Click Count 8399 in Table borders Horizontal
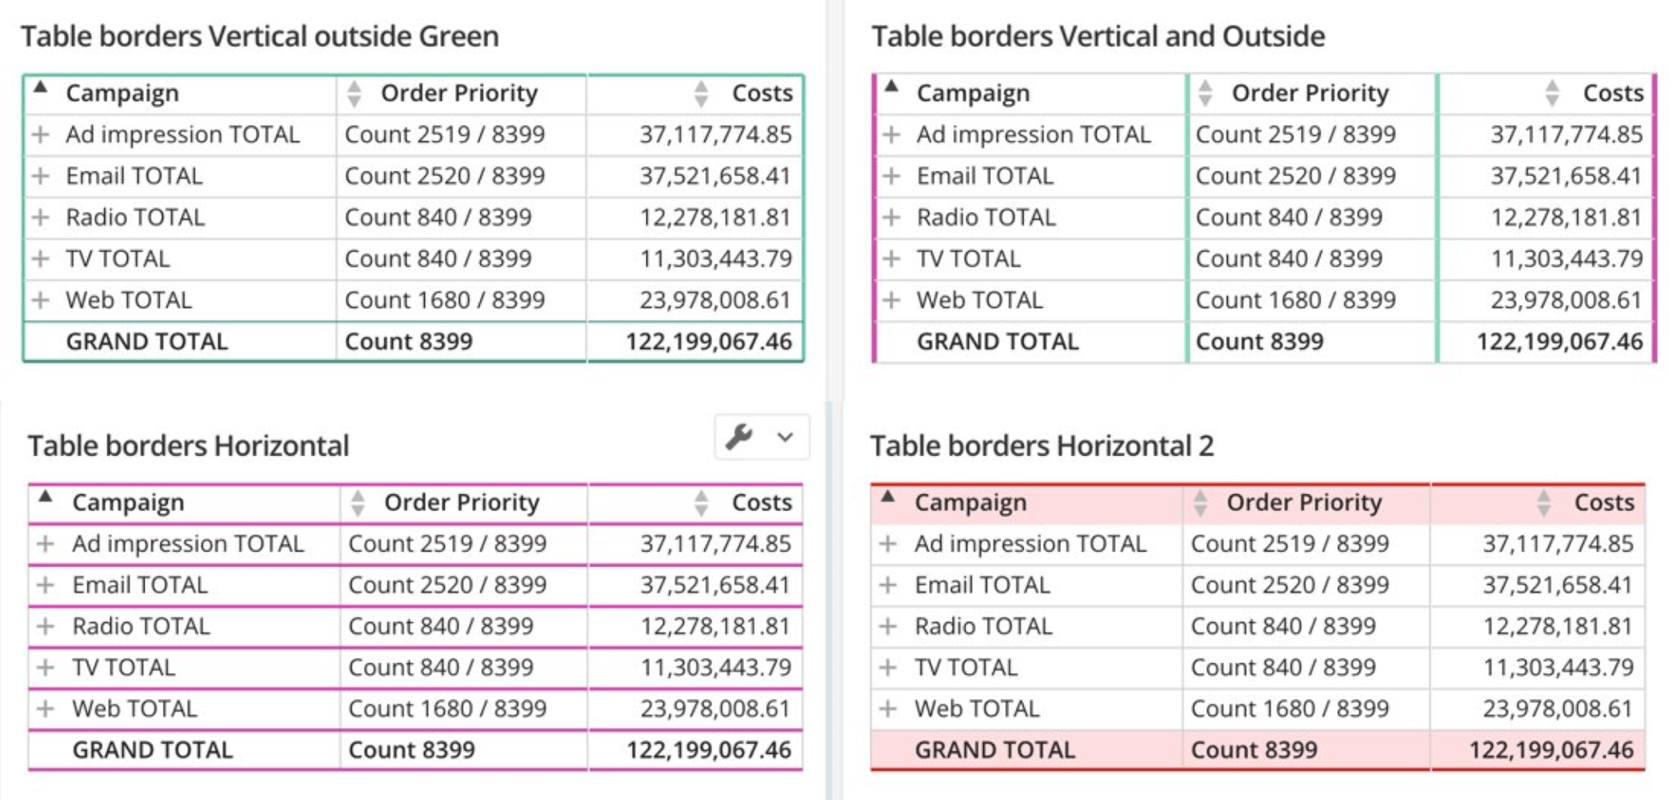The image size is (1674, 800). click(x=411, y=751)
